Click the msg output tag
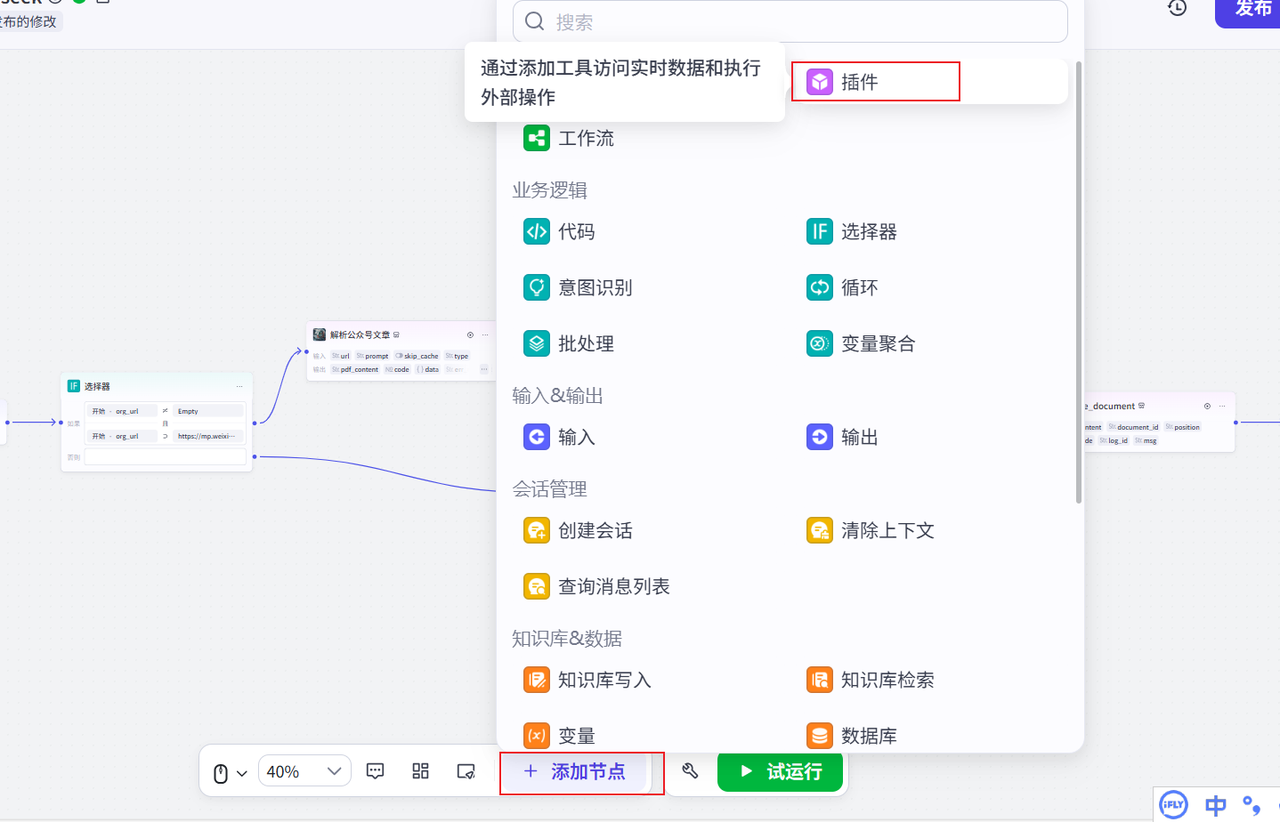The image size is (1280, 822). point(1146,440)
